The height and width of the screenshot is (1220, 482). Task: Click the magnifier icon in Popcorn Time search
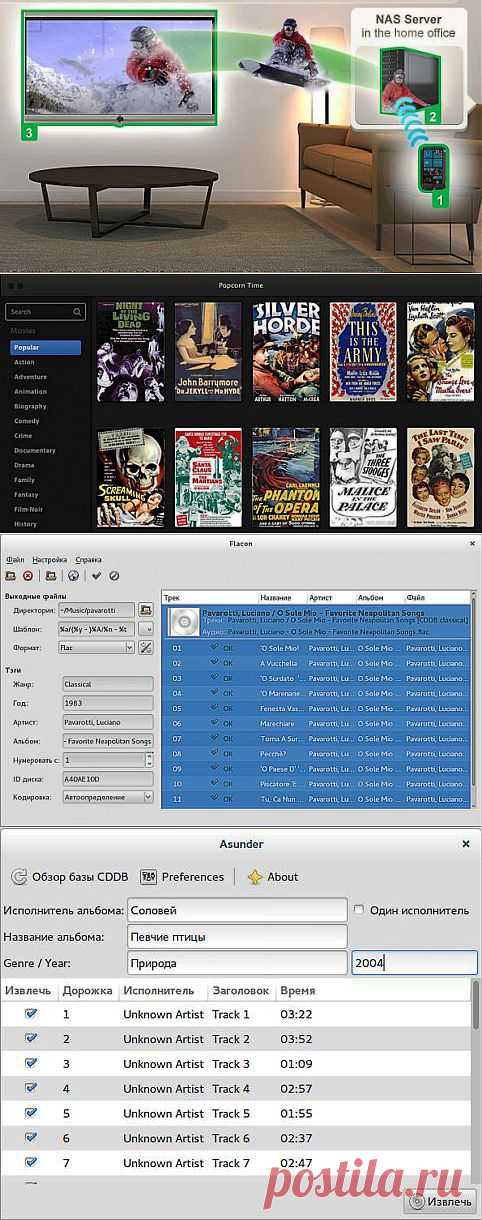pos(79,311)
